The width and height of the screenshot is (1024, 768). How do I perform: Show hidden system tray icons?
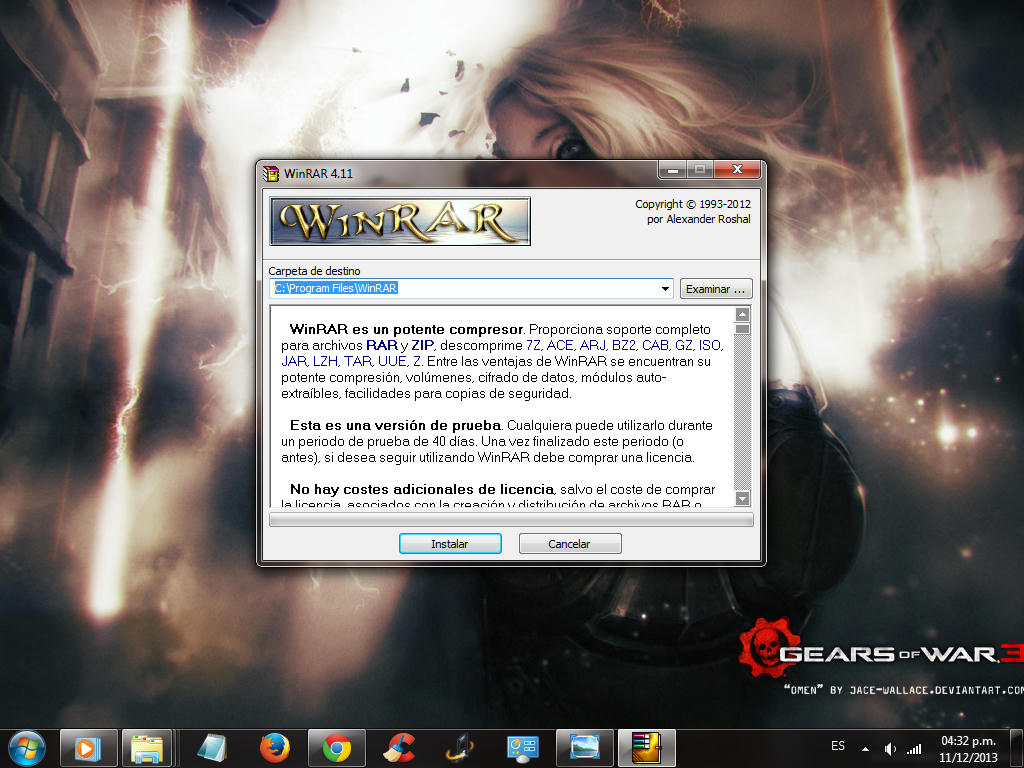[x=866, y=748]
